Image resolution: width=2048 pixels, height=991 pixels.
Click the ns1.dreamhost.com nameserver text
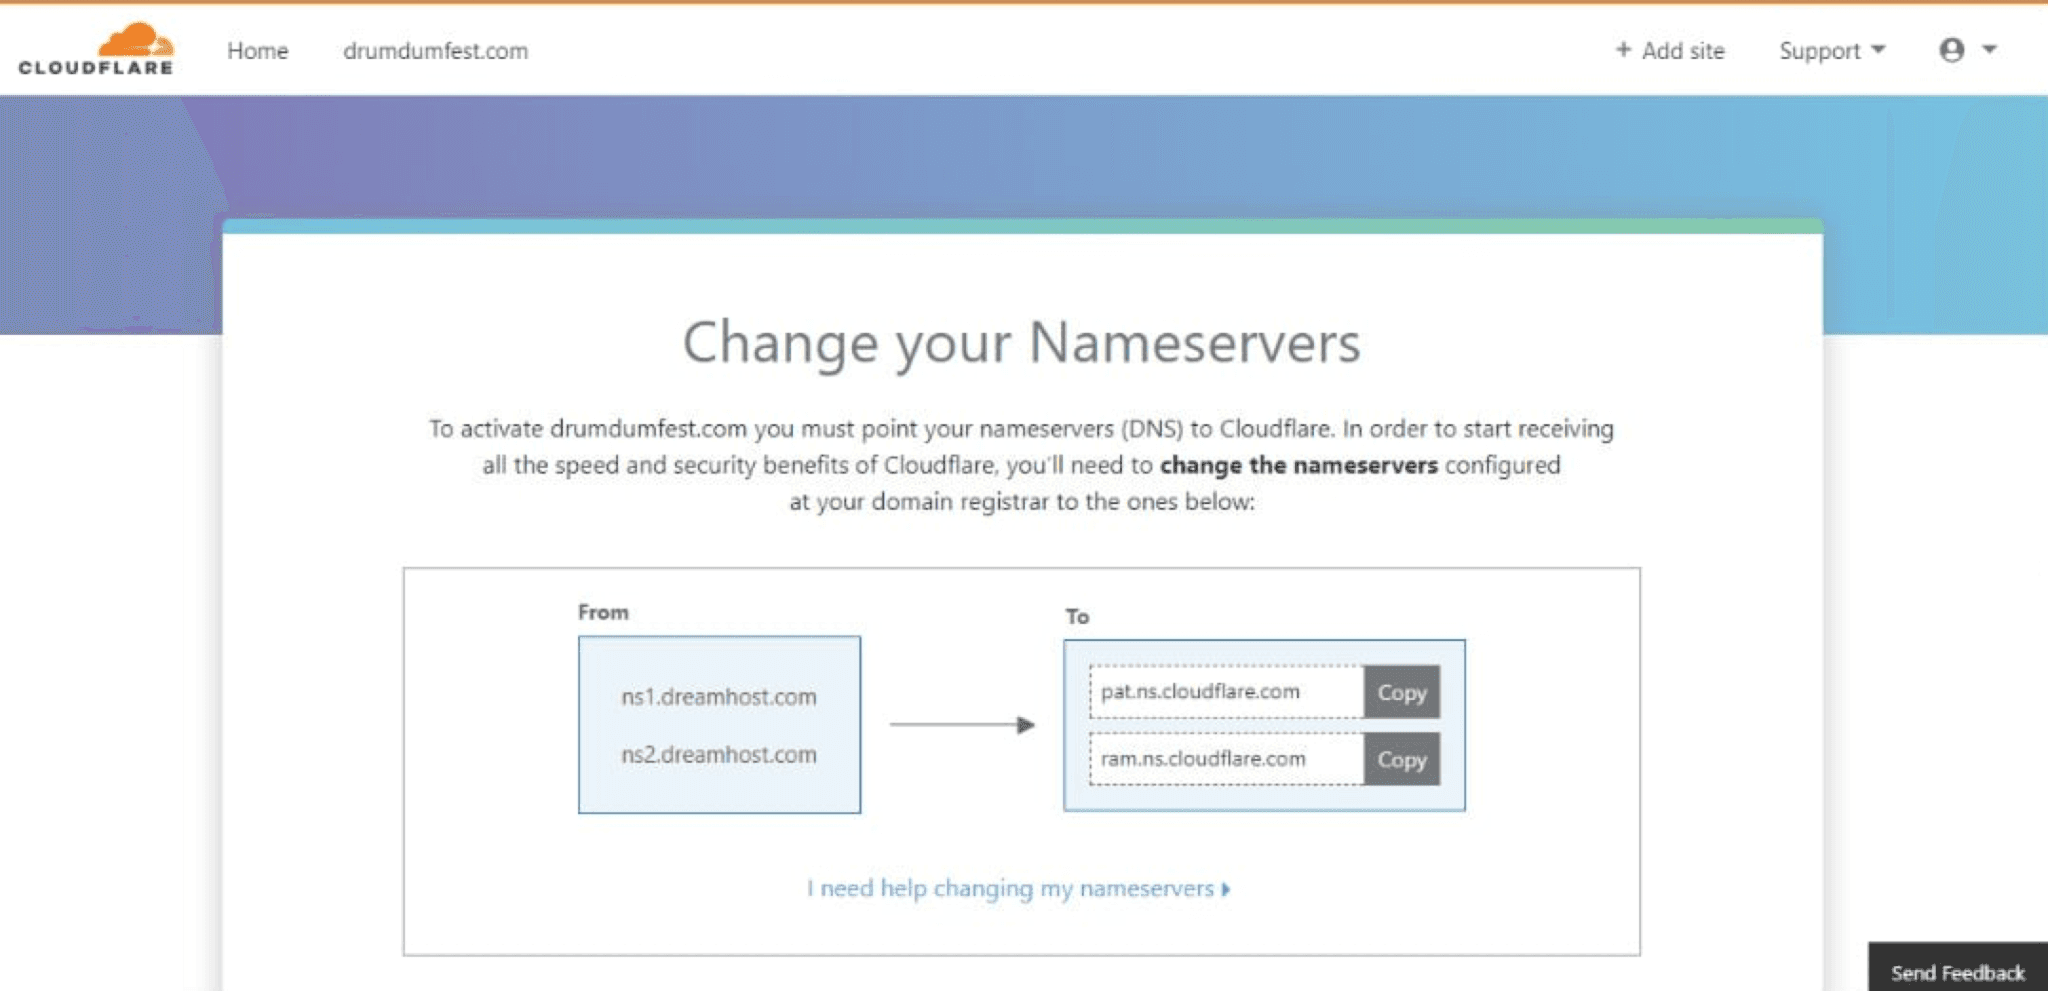(718, 697)
